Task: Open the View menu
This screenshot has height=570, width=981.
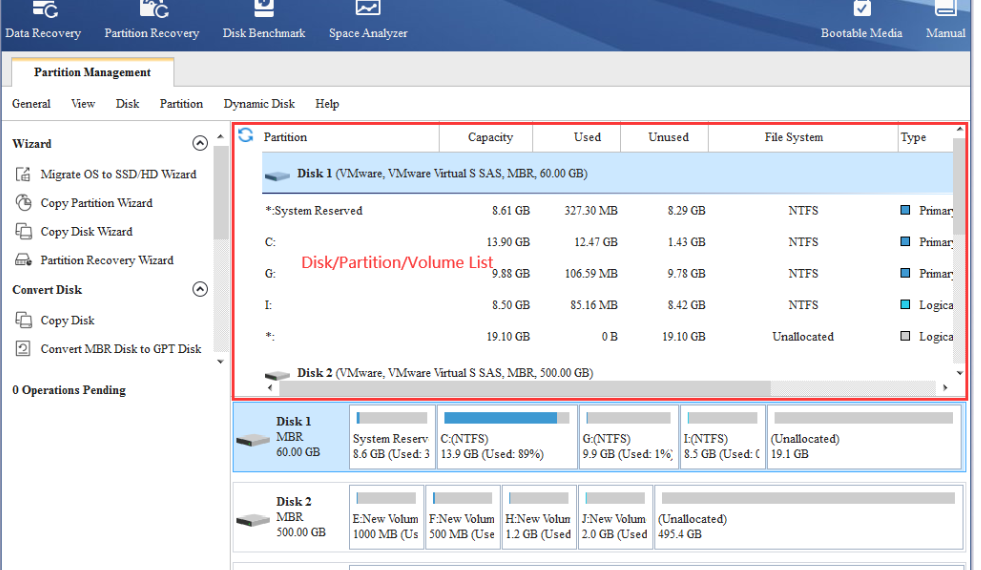Action: click(x=83, y=104)
